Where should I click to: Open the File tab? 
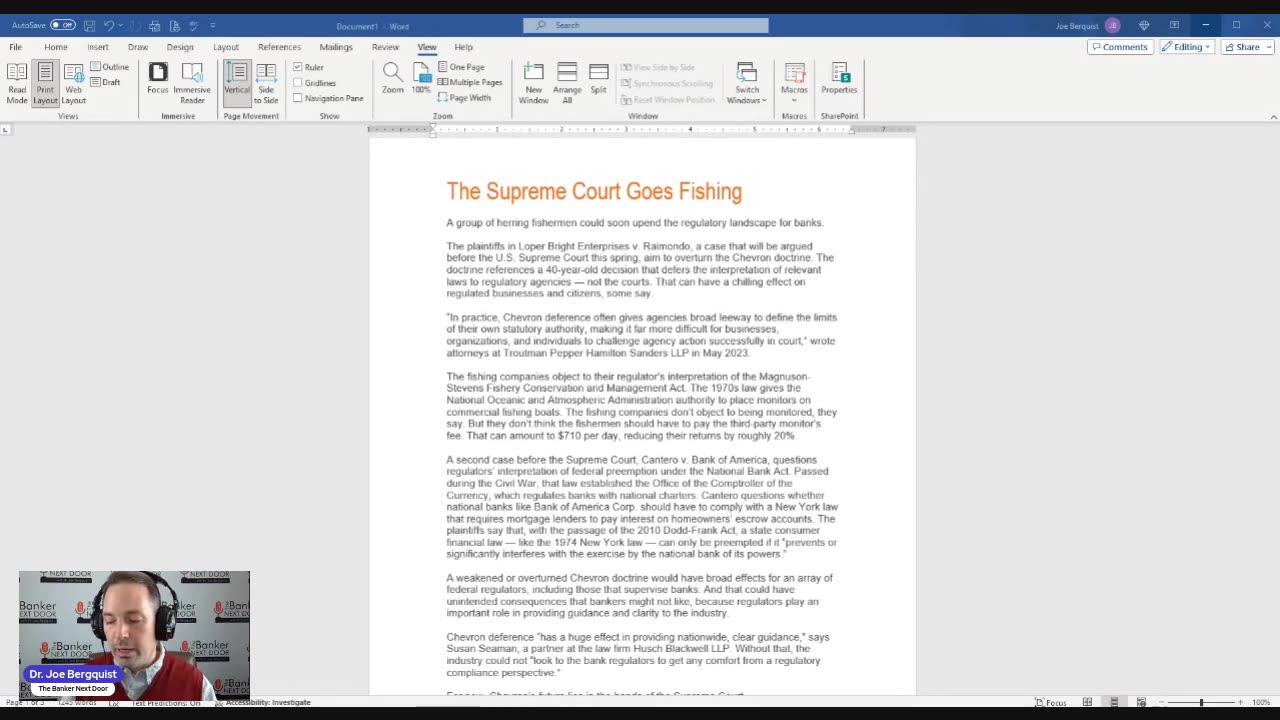pyautogui.click(x=16, y=47)
